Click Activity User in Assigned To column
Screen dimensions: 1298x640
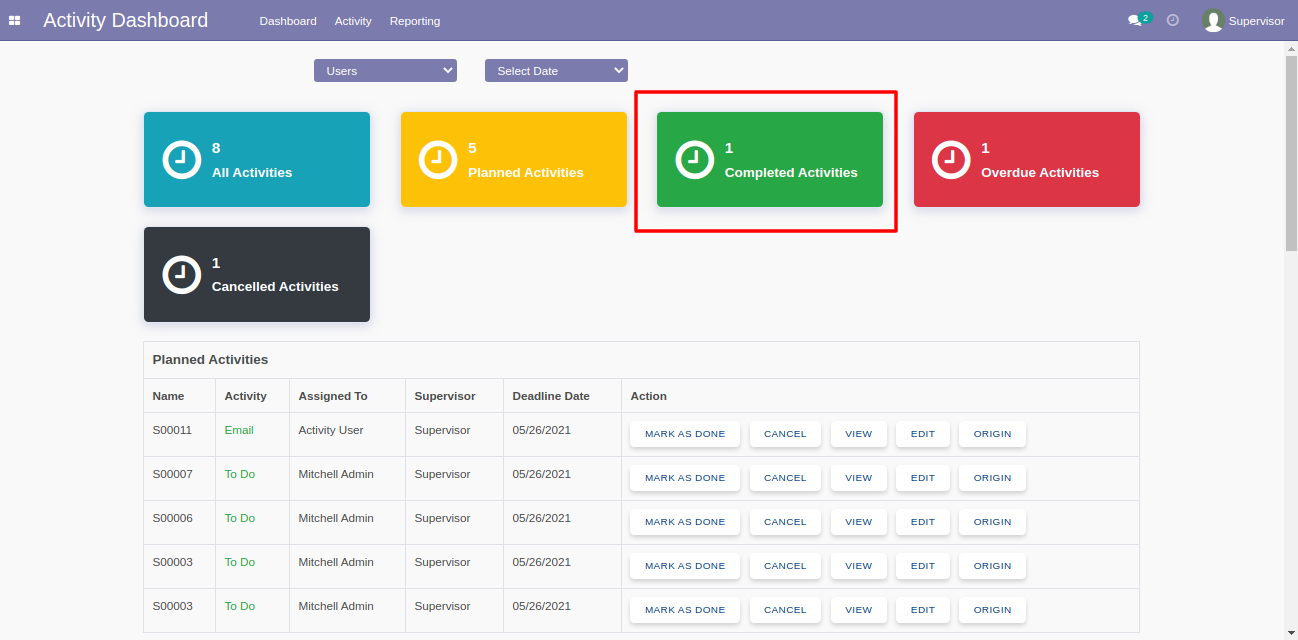pos(331,430)
